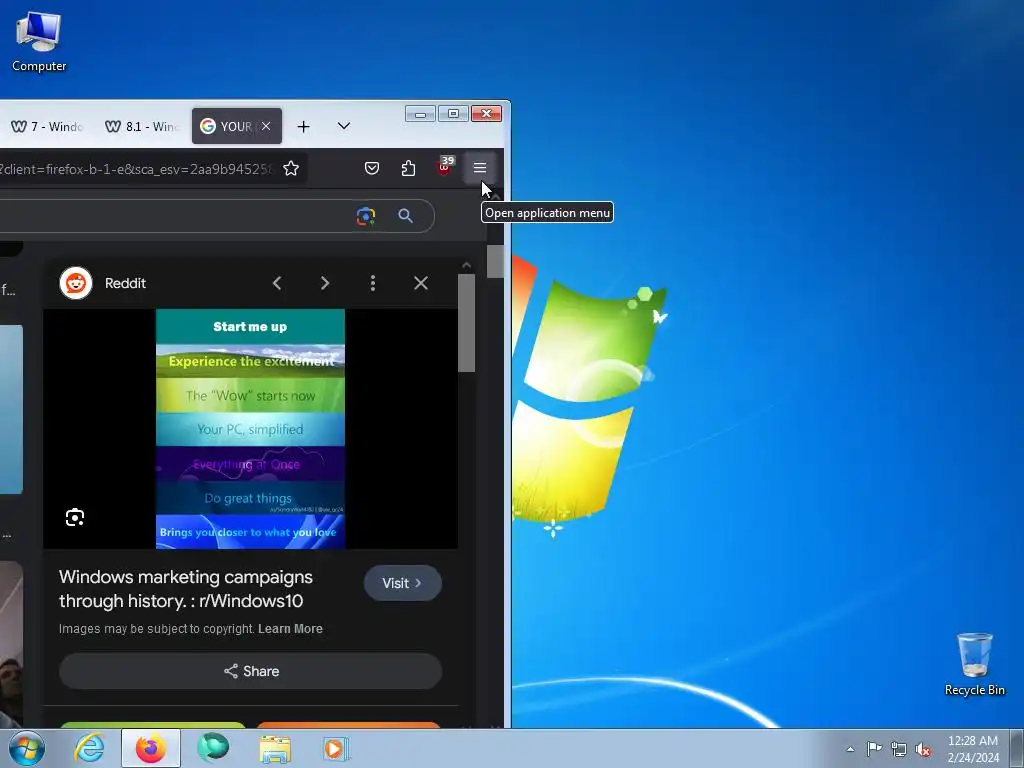The image size is (1024, 768).
Task: Expand the list all tabs chevron
Action: 344,126
